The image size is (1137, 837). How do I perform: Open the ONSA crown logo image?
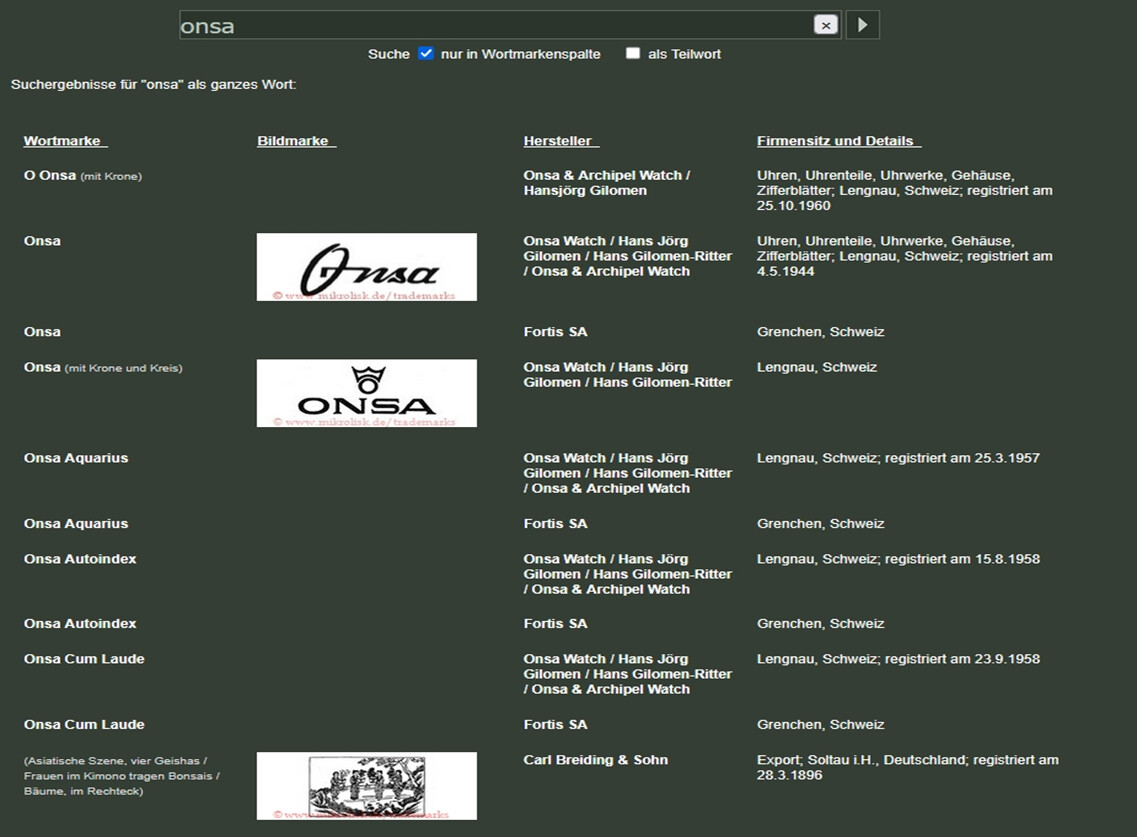(366, 393)
